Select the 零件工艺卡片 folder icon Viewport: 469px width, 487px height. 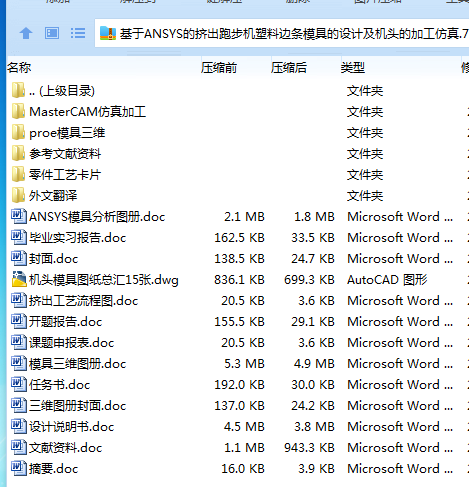click(18, 174)
